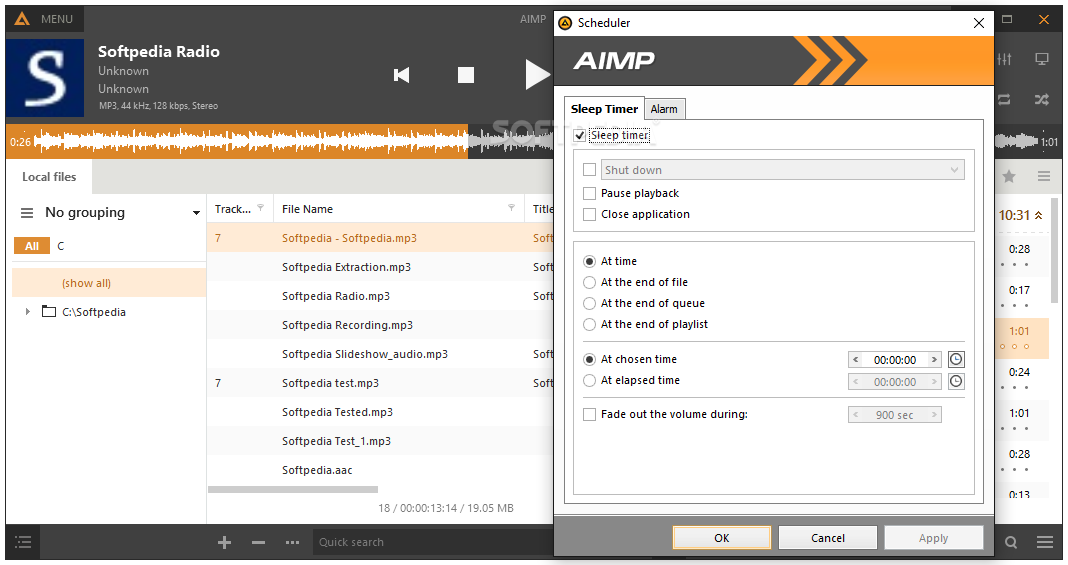Click the Track column filter icon
Image resolution: width=1068 pixels, height=565 pixels.
(x=260, y=208)
